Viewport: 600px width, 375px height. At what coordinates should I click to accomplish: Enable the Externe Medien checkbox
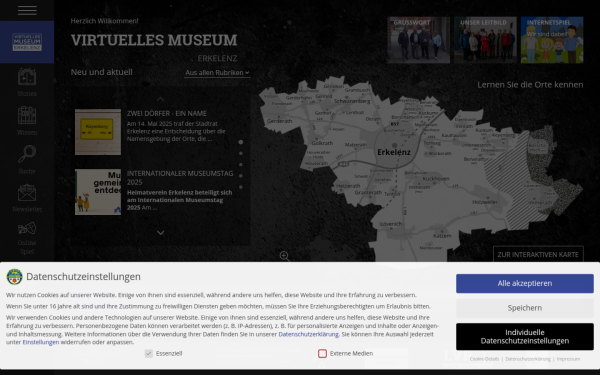322,354
